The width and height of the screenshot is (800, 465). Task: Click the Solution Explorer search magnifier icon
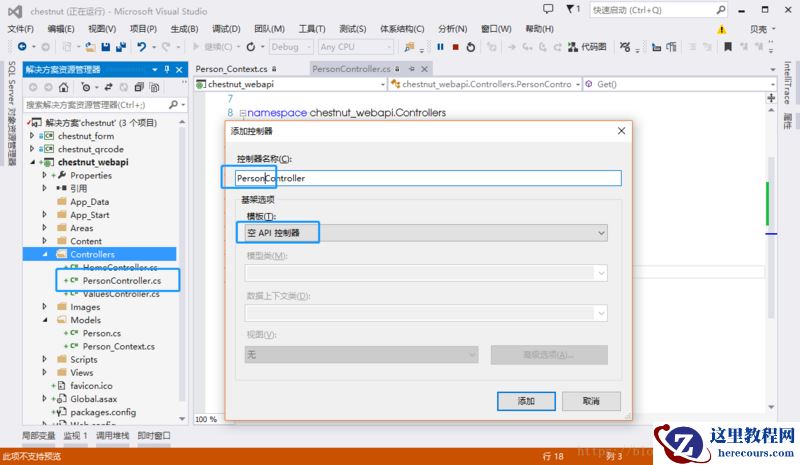pyautogui.click(x=173, y=105)
